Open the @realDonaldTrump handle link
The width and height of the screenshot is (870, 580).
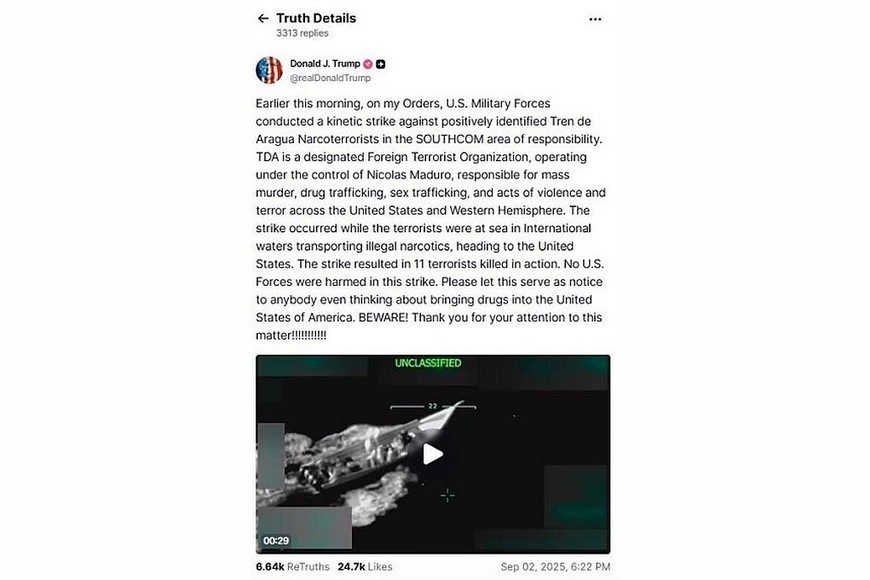330,78
